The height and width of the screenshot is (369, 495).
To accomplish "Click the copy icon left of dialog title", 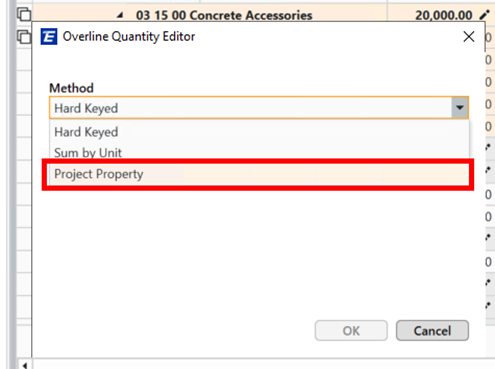I will tap(24, 37).
